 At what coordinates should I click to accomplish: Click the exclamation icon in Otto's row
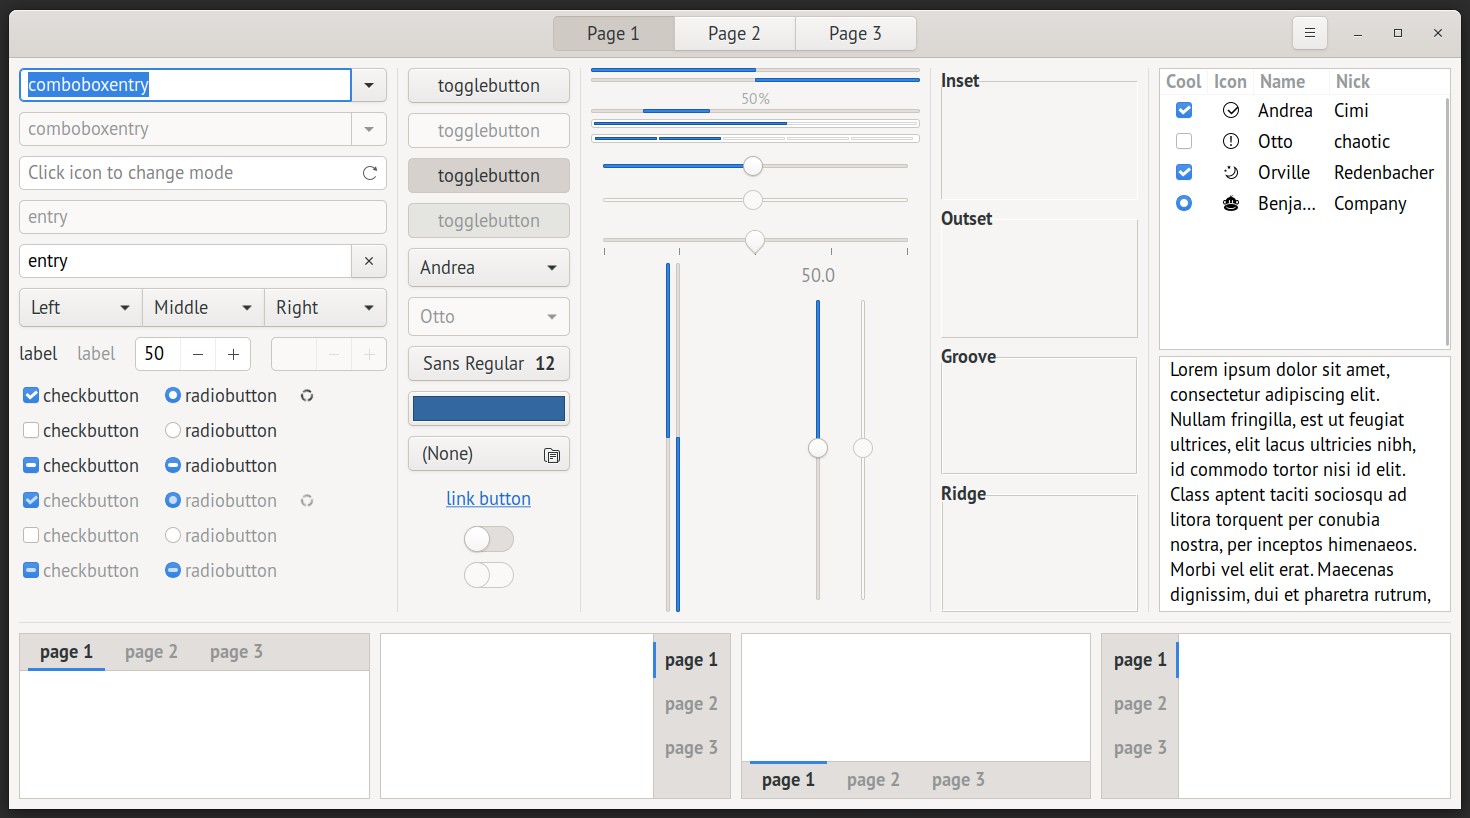click(x=1231, y=142)
